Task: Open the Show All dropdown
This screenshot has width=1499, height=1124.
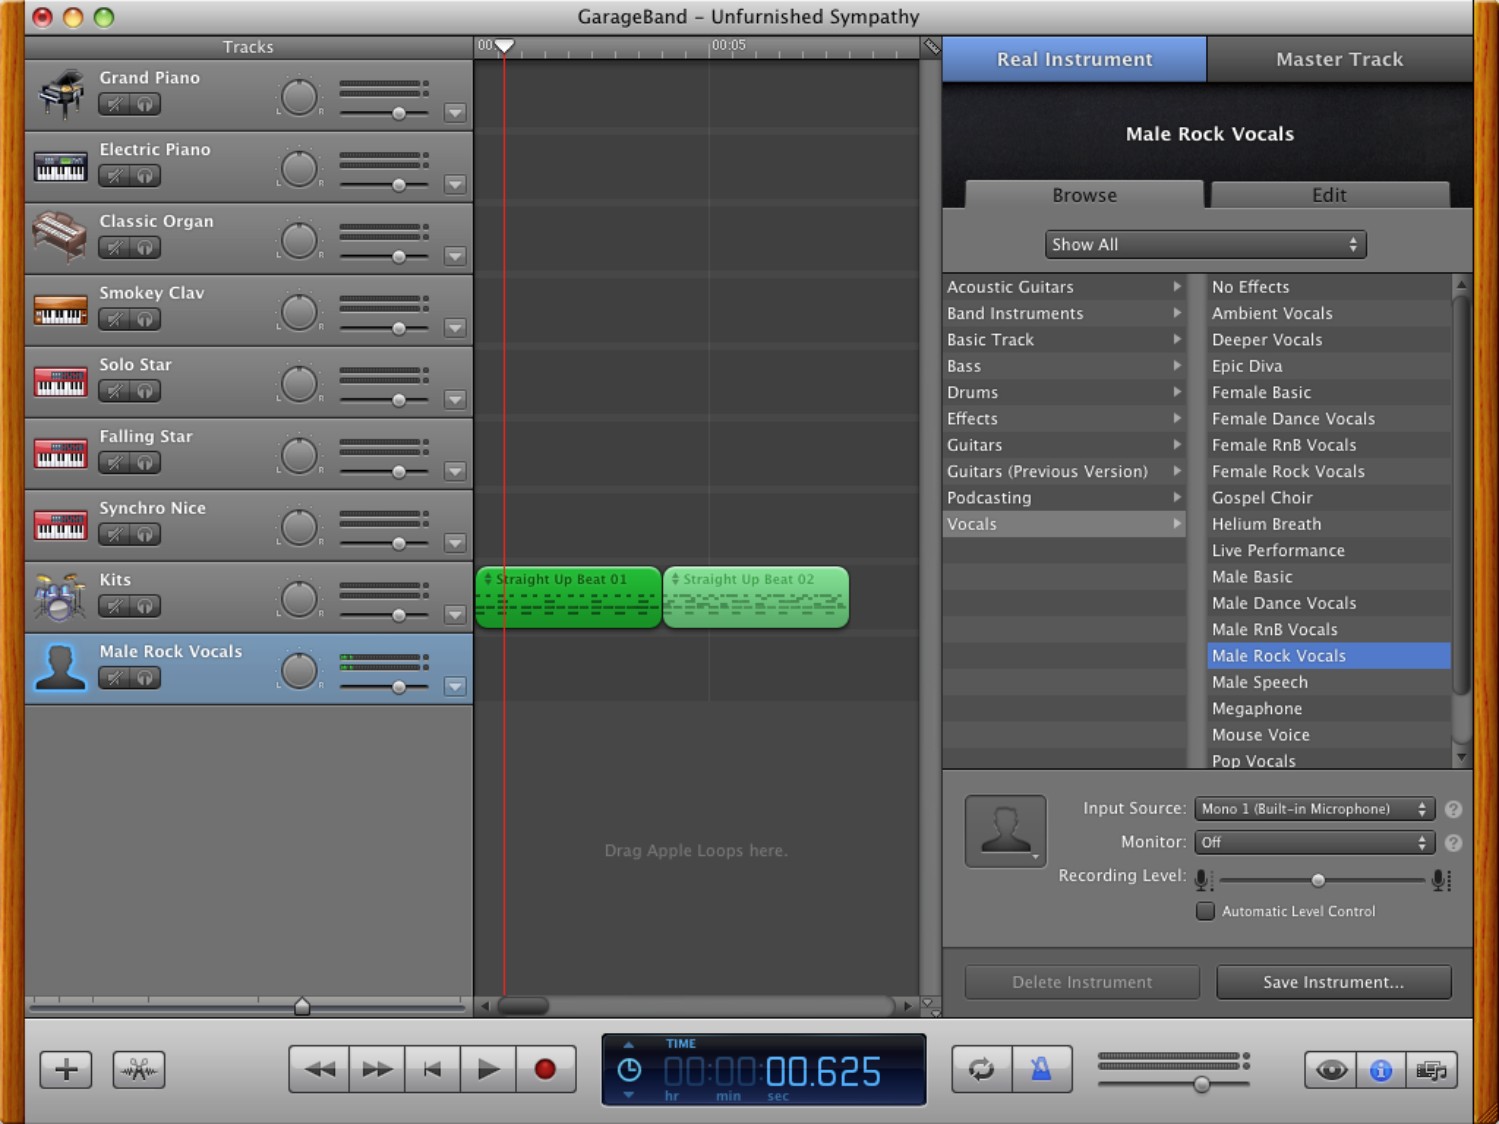Action: click(x=1205, y=244)
